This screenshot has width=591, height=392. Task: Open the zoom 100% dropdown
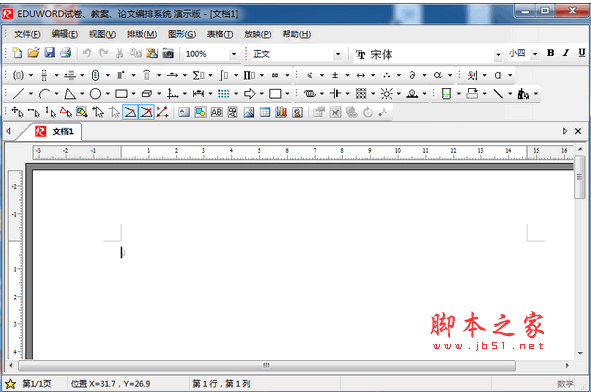[x=234, y=54]
